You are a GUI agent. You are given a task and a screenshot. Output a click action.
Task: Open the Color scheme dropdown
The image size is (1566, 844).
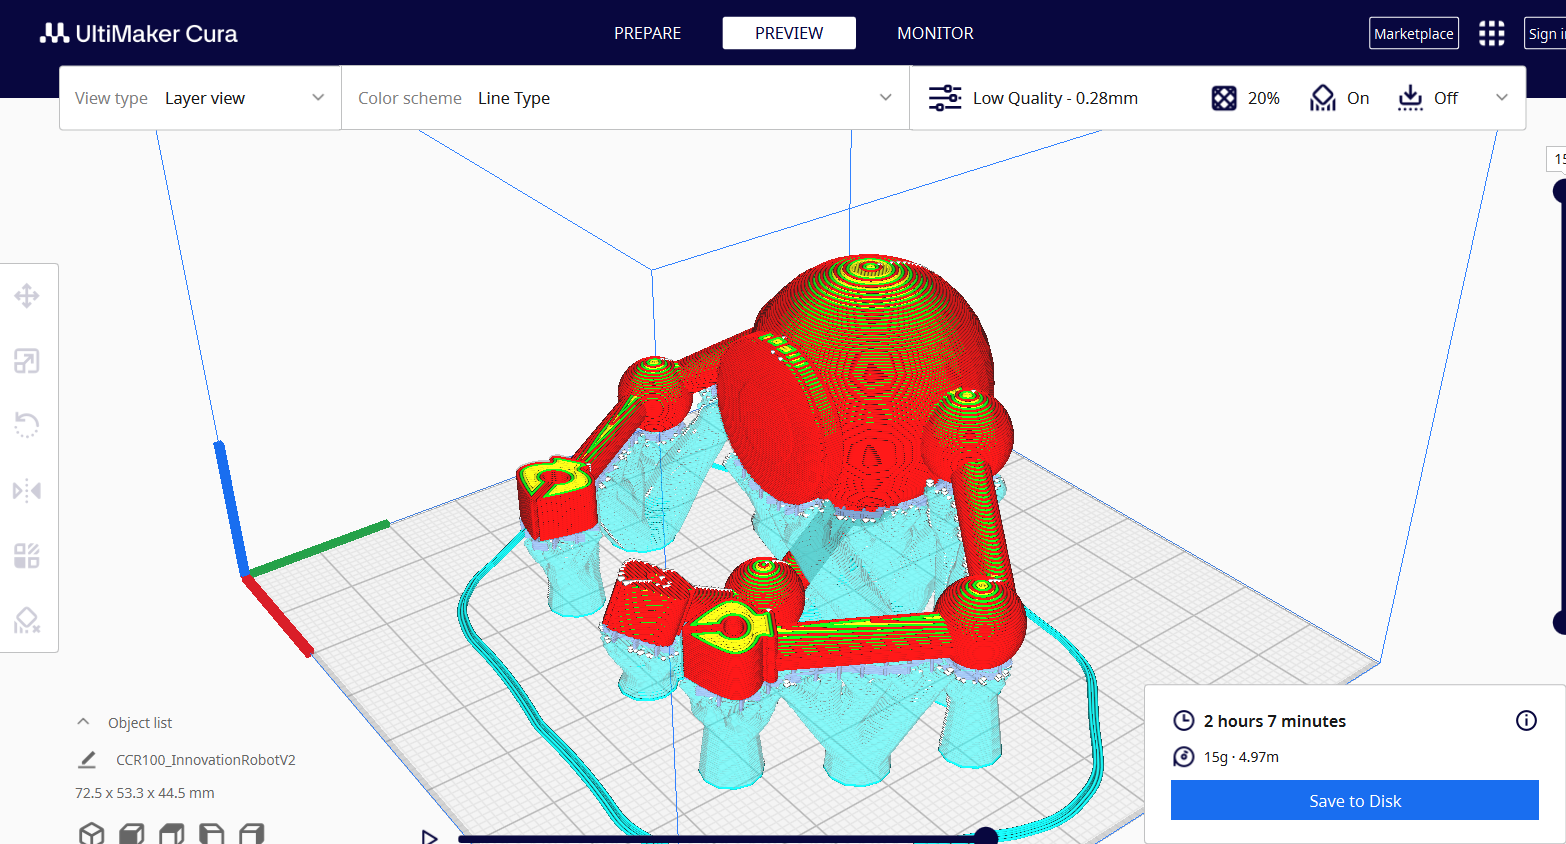click(x=625, y=98)
